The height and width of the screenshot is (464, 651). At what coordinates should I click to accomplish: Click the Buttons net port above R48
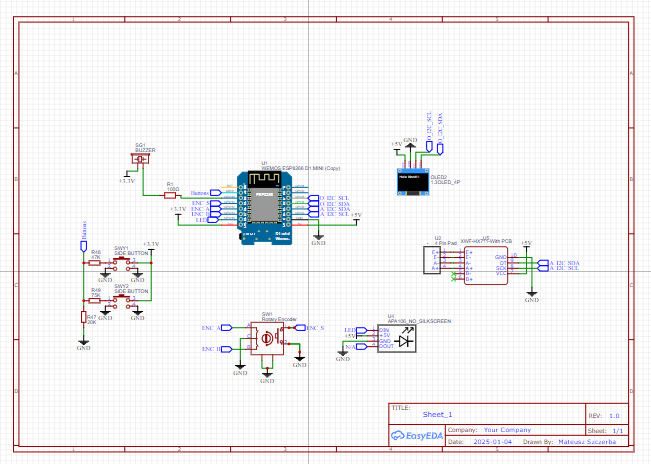pos(83,246)
